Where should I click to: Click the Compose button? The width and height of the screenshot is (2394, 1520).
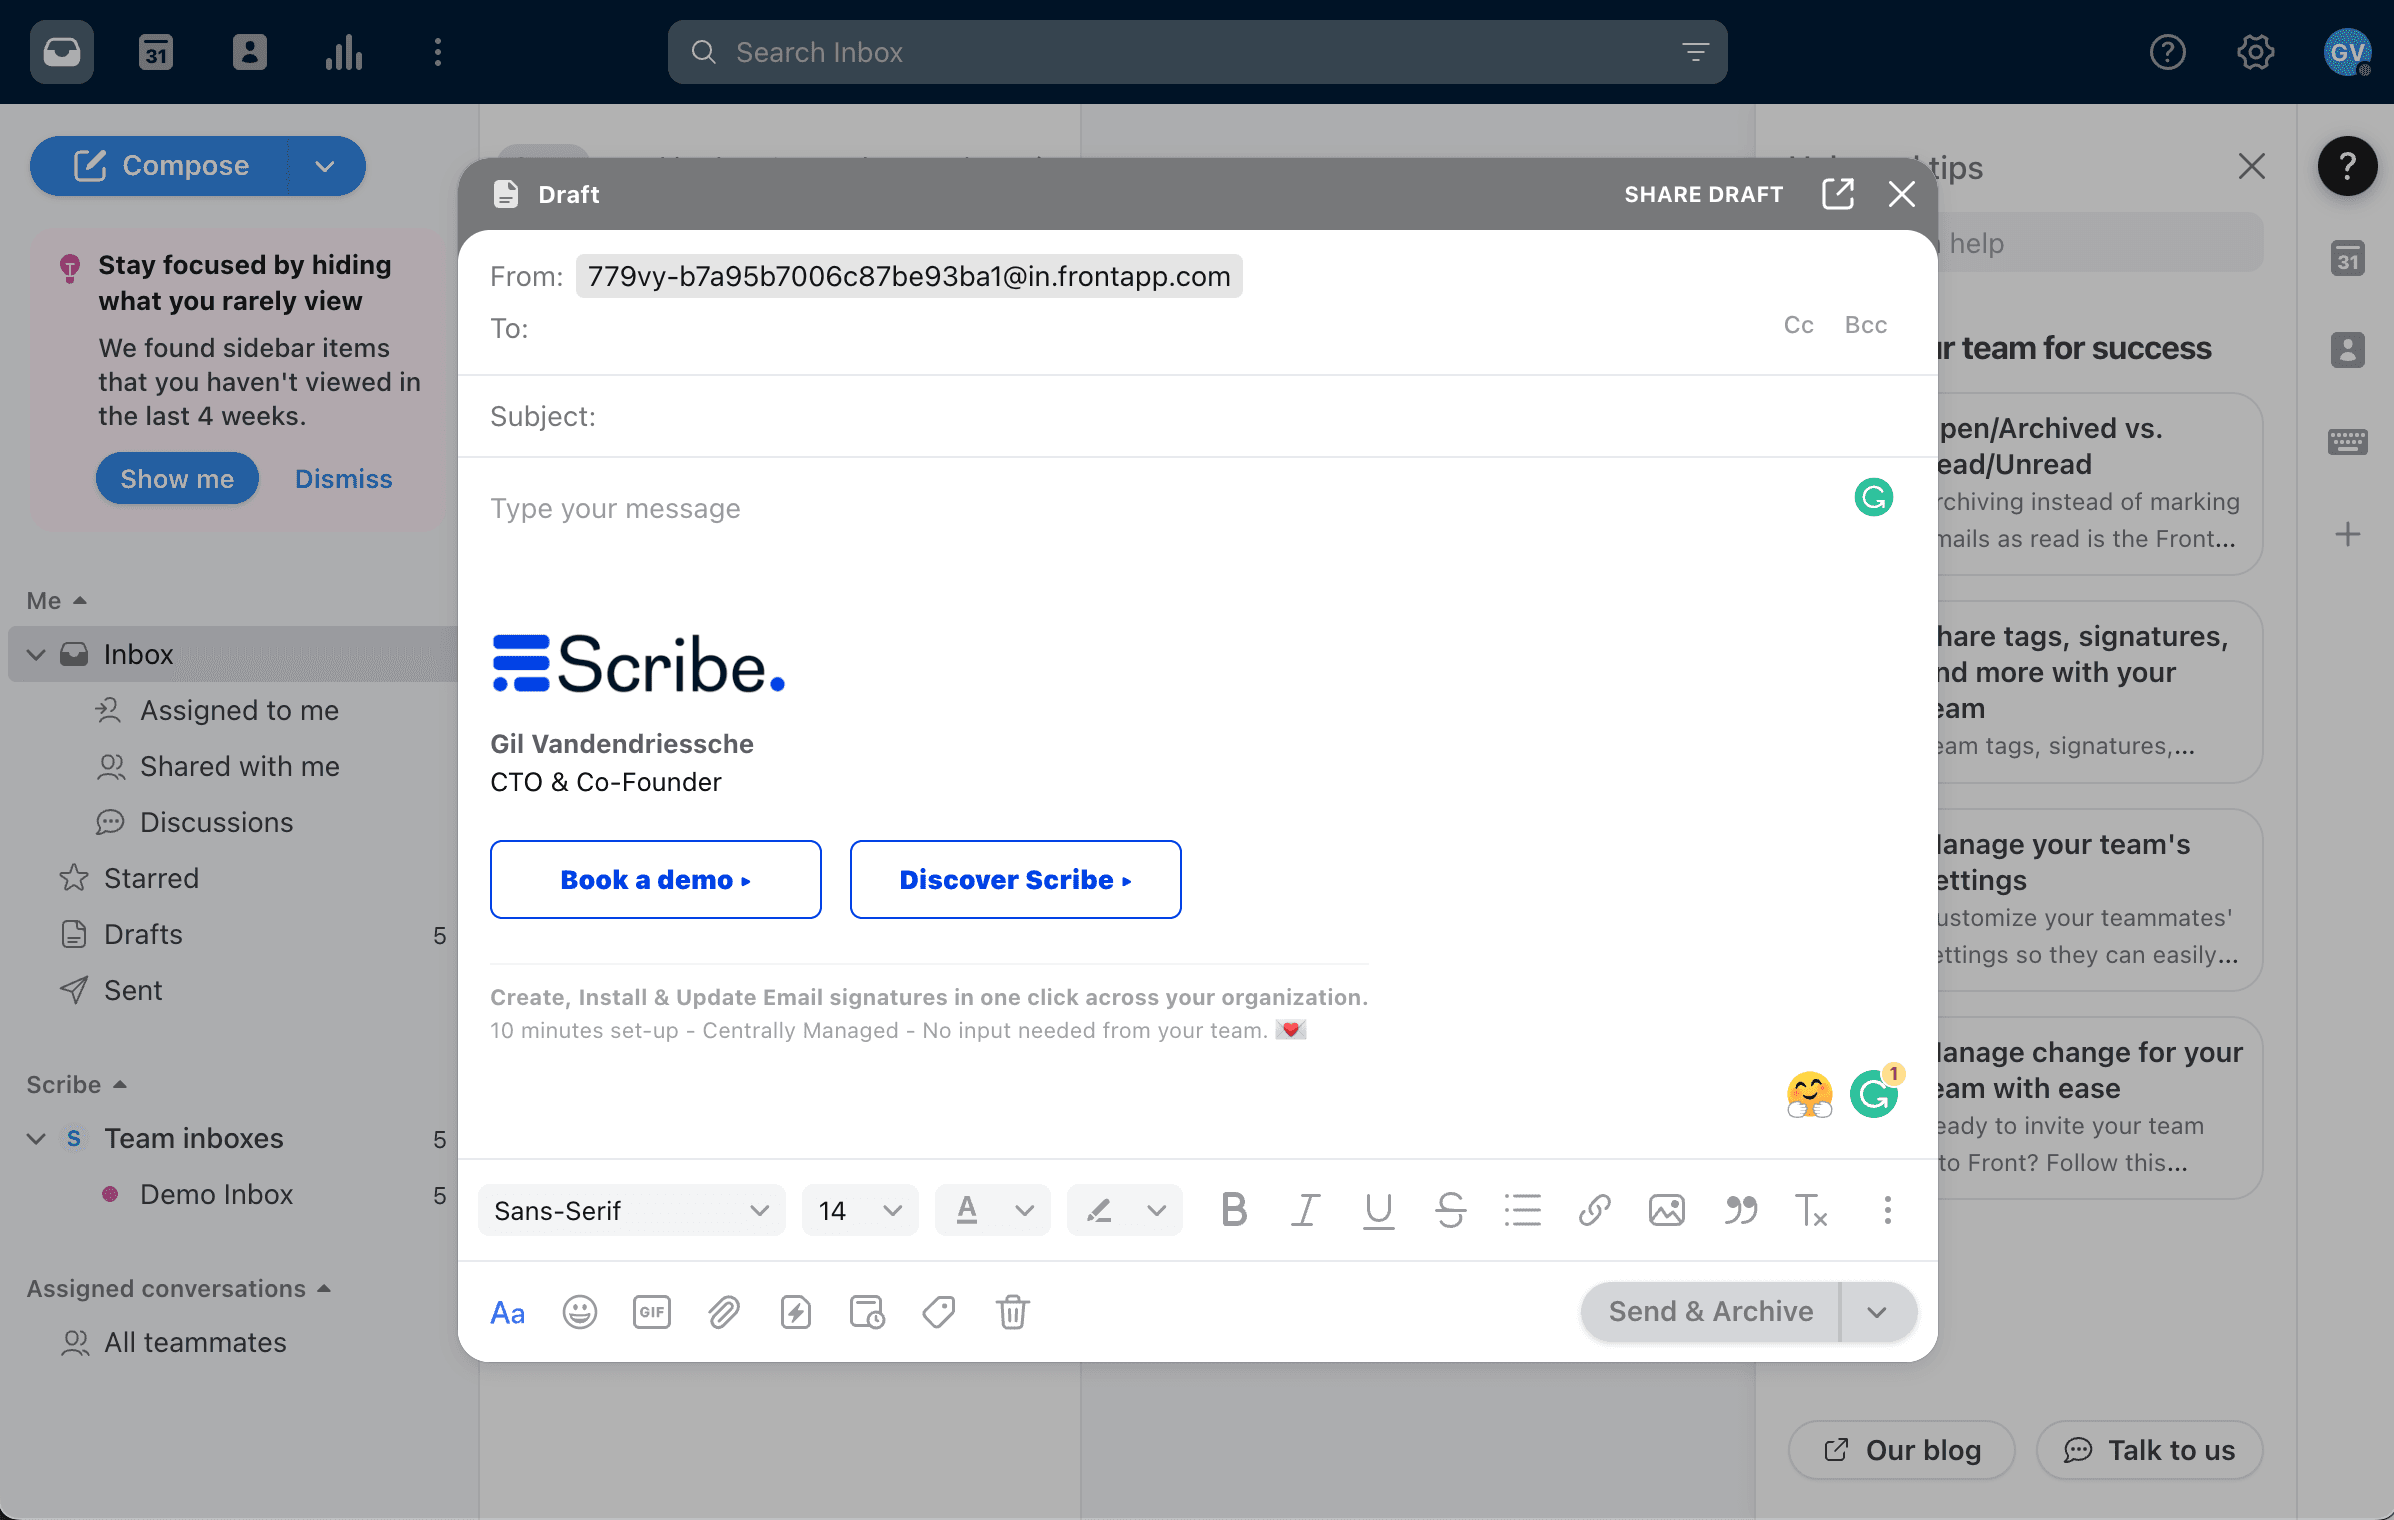tap(162, 166)
